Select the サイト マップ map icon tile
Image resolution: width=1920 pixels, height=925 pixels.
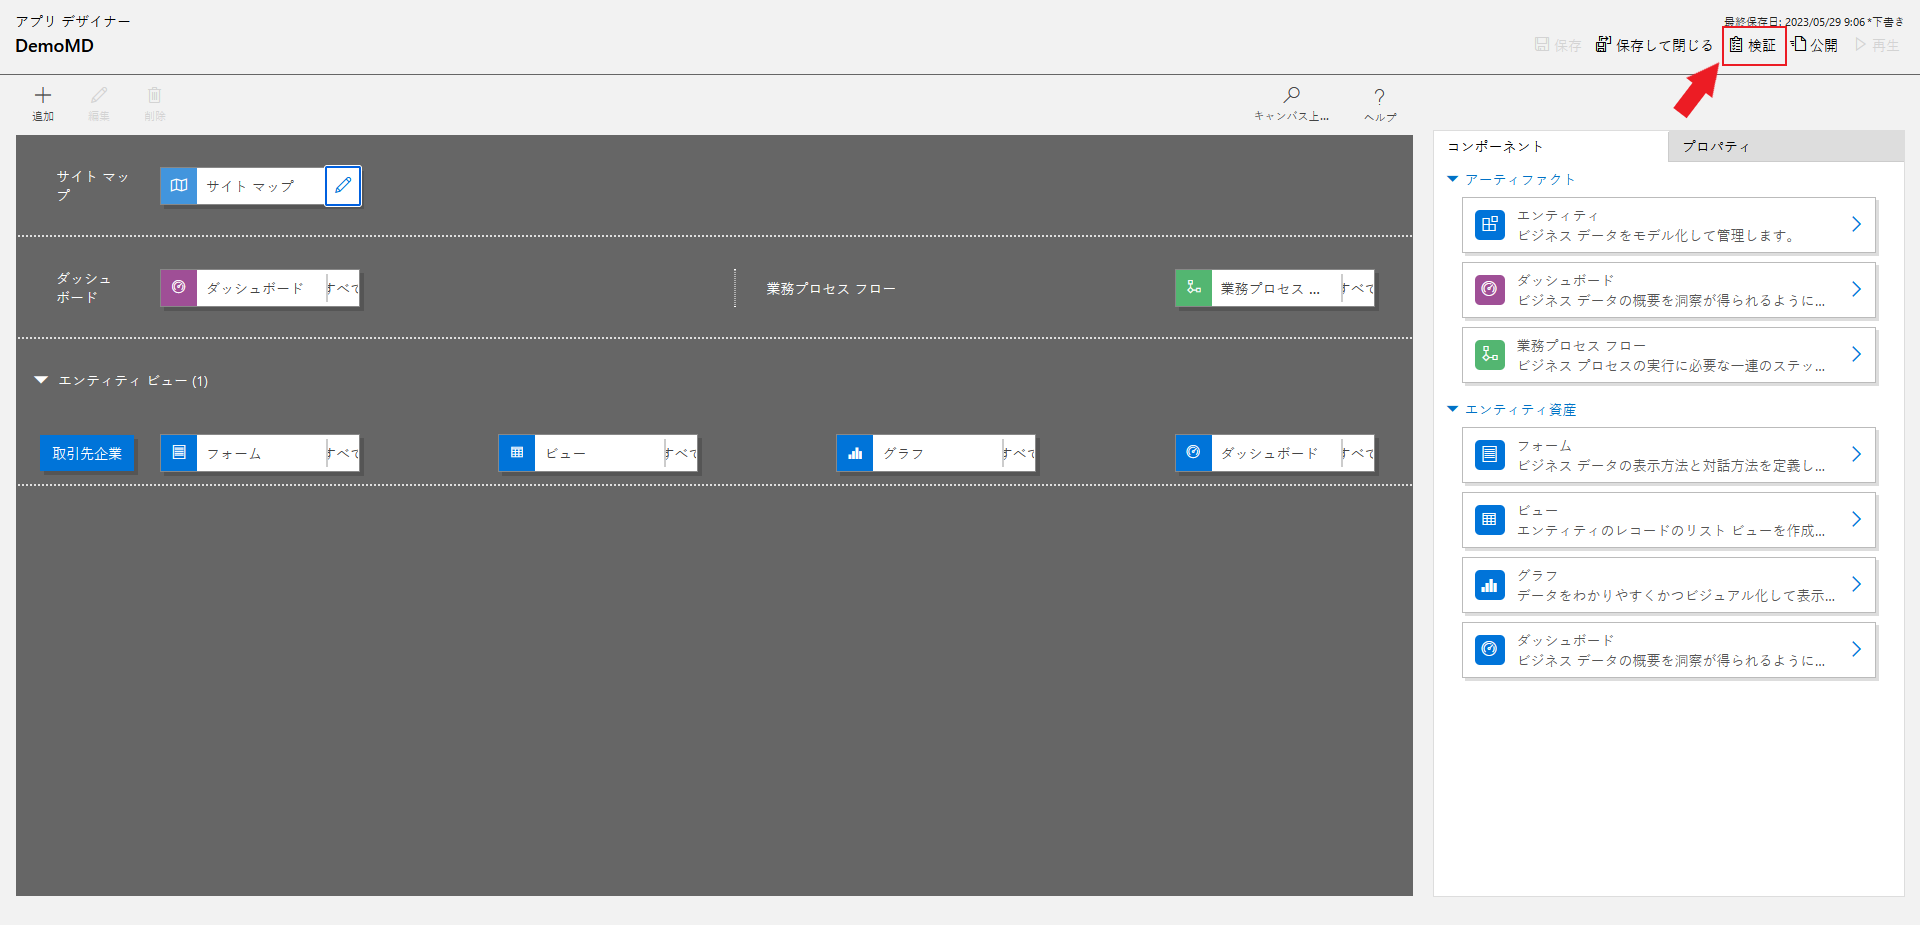pos(179,186)
